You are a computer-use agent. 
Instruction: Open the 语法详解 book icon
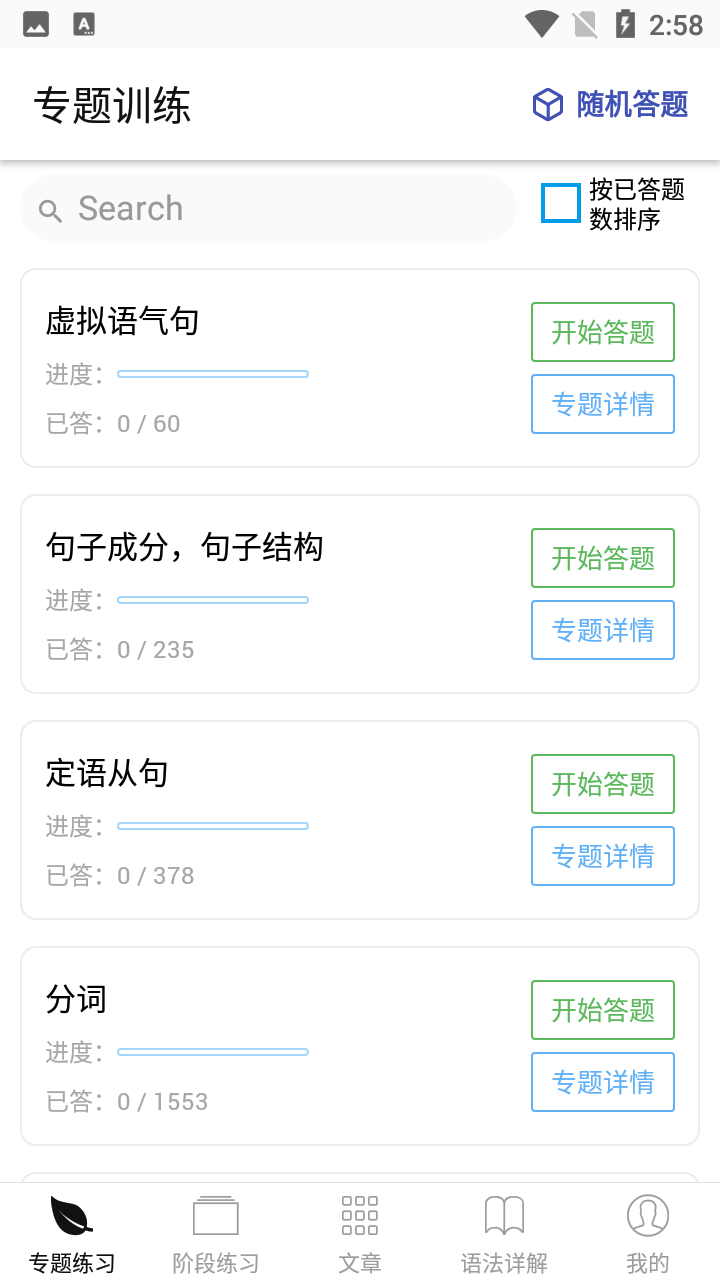click(x=504, y=1216)
